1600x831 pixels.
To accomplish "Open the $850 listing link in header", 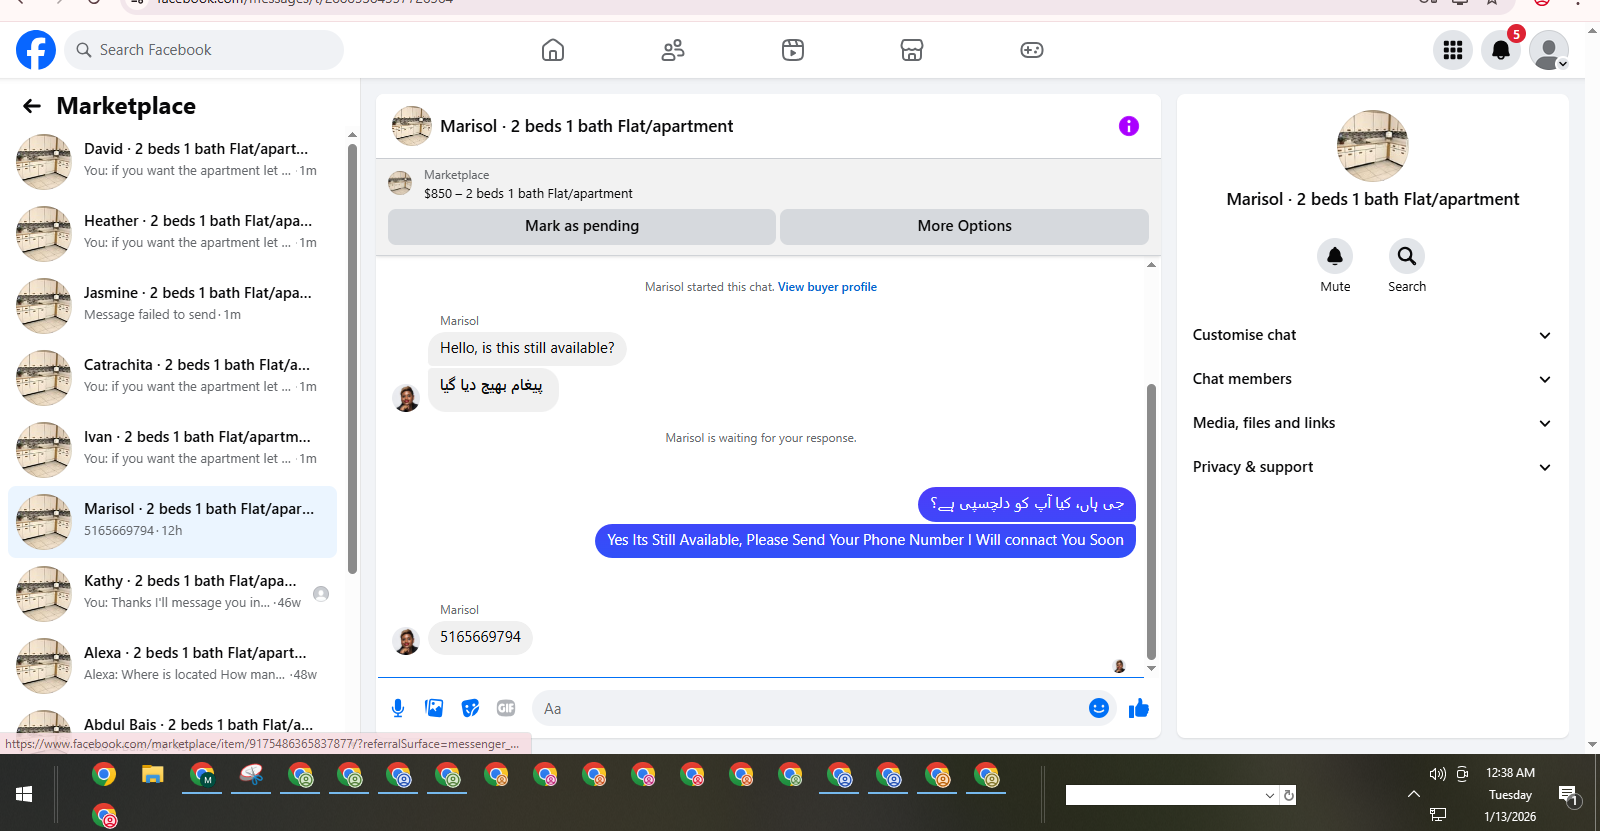I will pos(528,194).
